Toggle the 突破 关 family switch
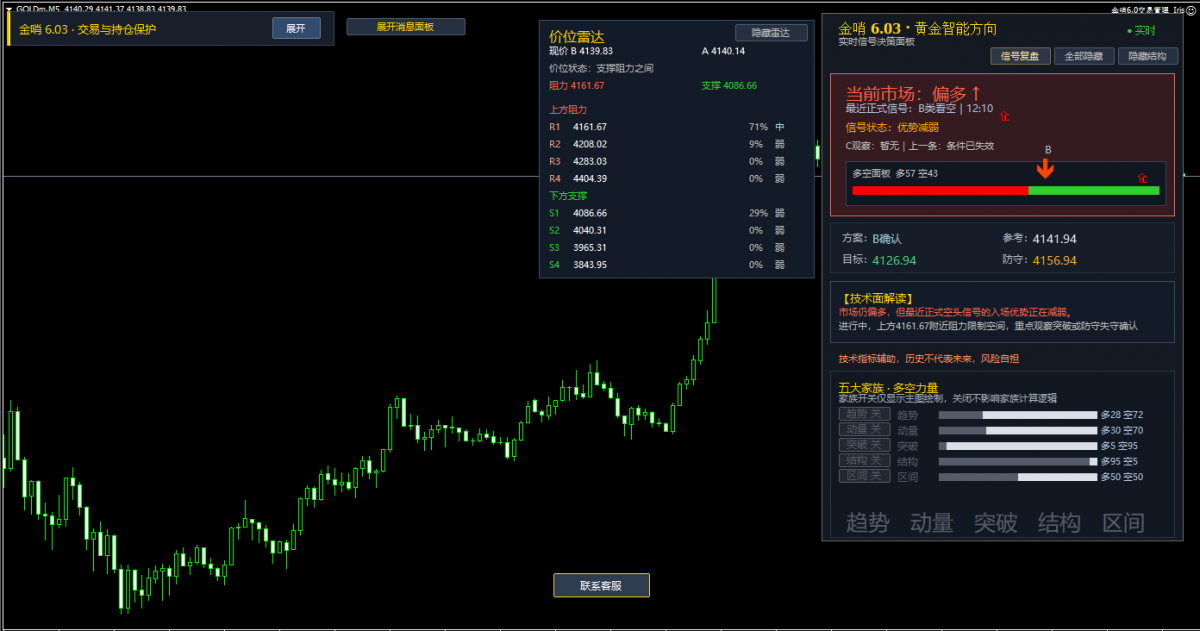Screen dimensions: 1200x631 pos(864,445)
